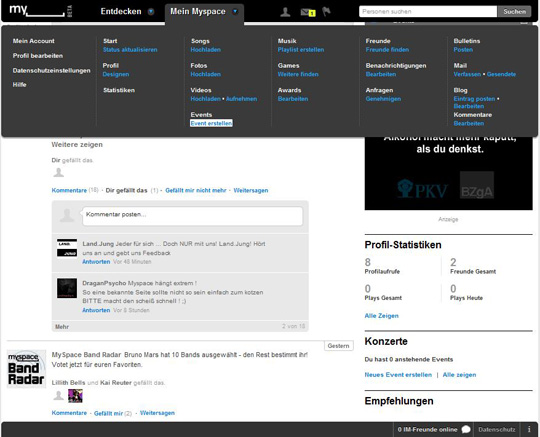Select Hilfe in the menu
This screenshot has width=540, height=437.
[20, 85]
